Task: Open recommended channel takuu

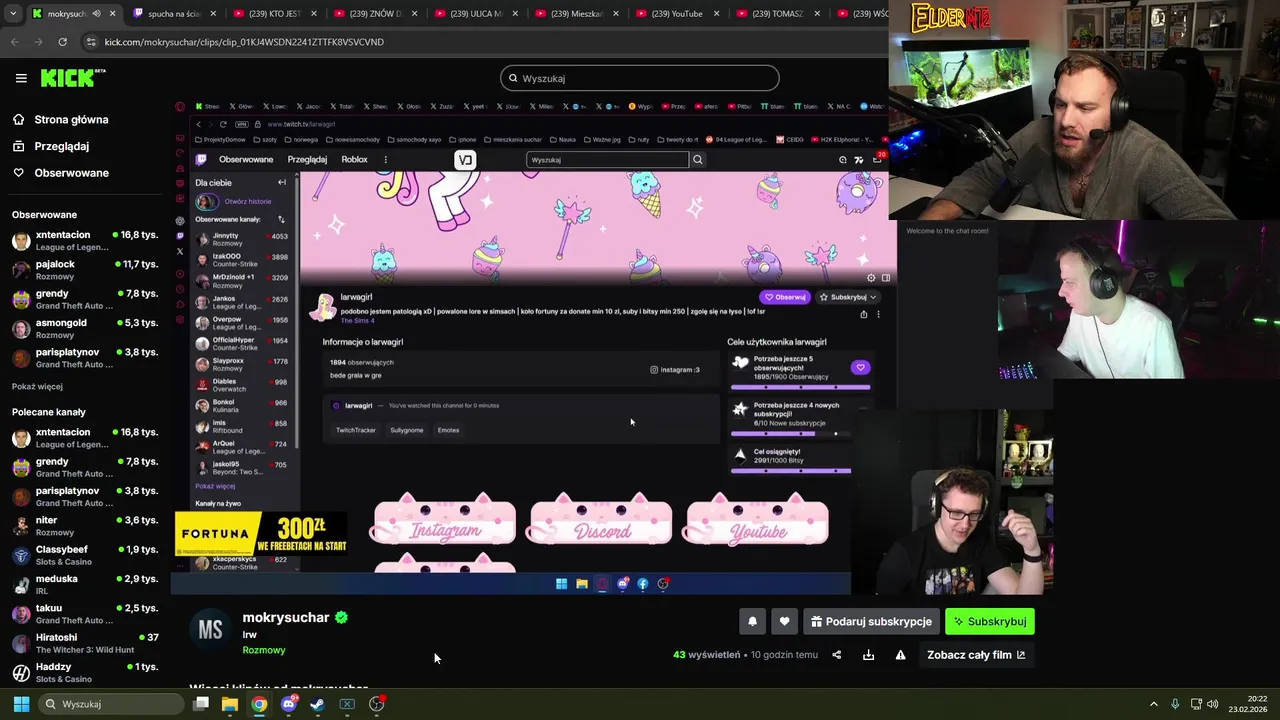Action: pyautogui.click(x=85, y=614)
